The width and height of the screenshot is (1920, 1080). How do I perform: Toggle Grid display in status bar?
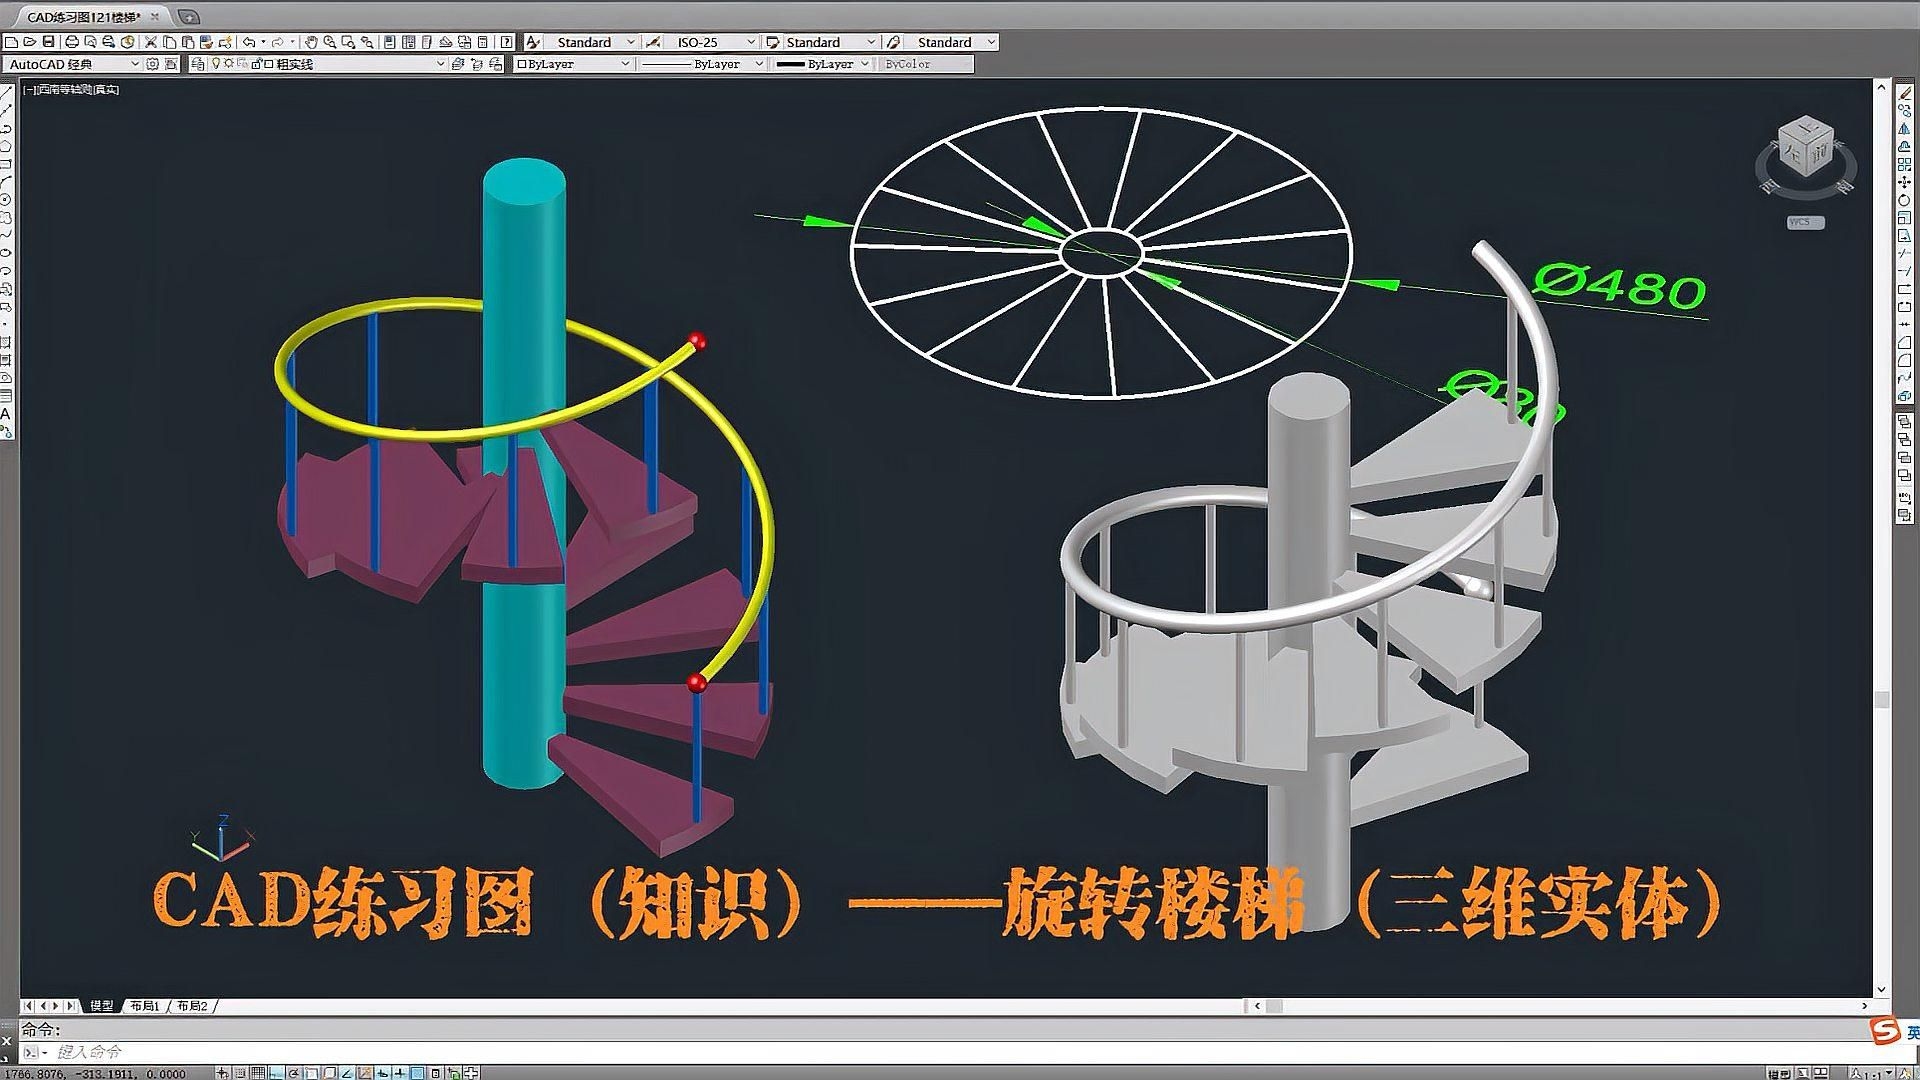point(258,1073)
